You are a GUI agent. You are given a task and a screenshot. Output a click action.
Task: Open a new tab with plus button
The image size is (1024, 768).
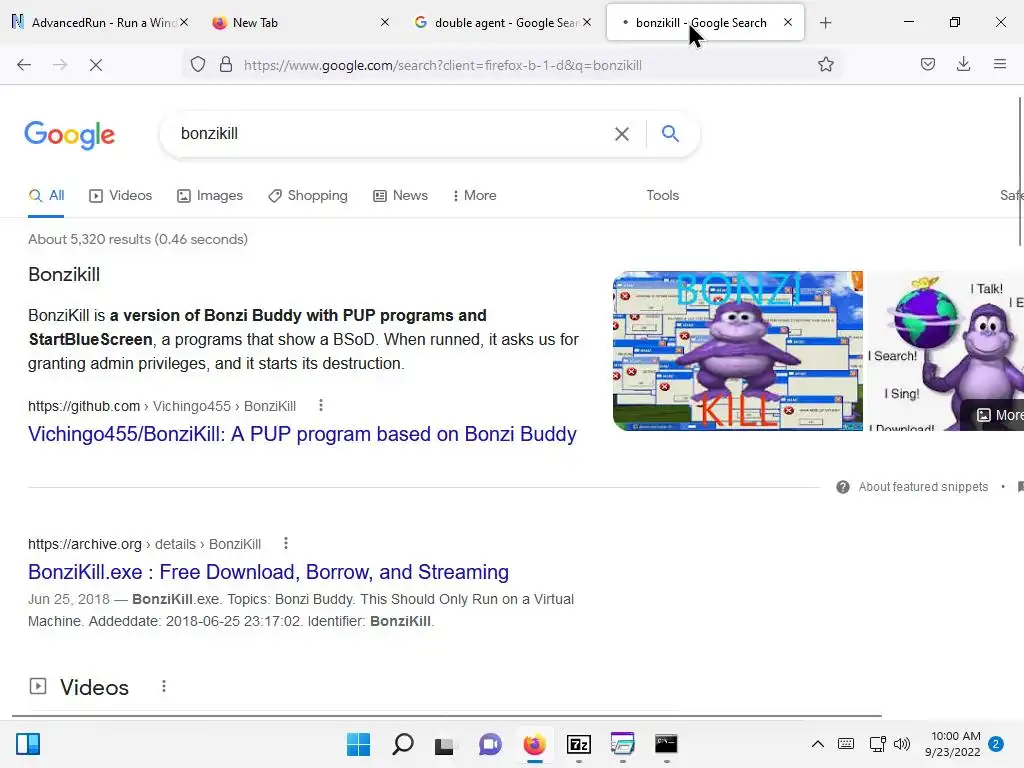click(825, 23)
